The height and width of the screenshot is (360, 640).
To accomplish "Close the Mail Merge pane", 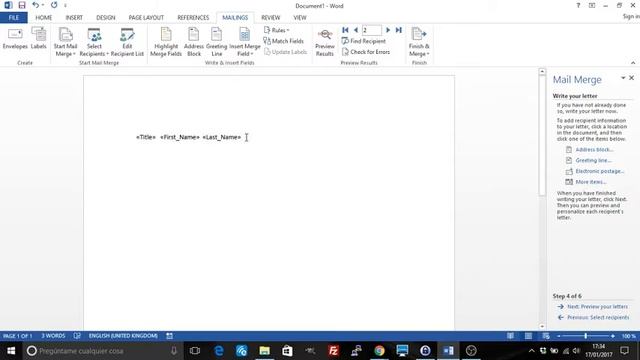I will coord(631,78).
